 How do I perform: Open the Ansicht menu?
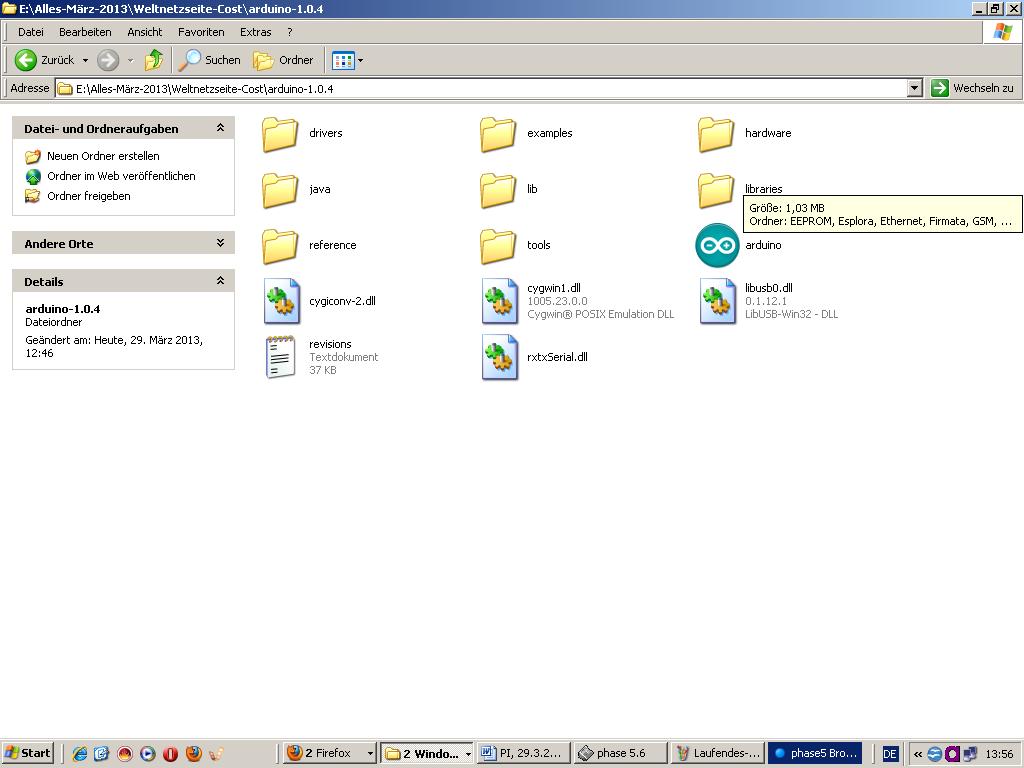[144, 32]
